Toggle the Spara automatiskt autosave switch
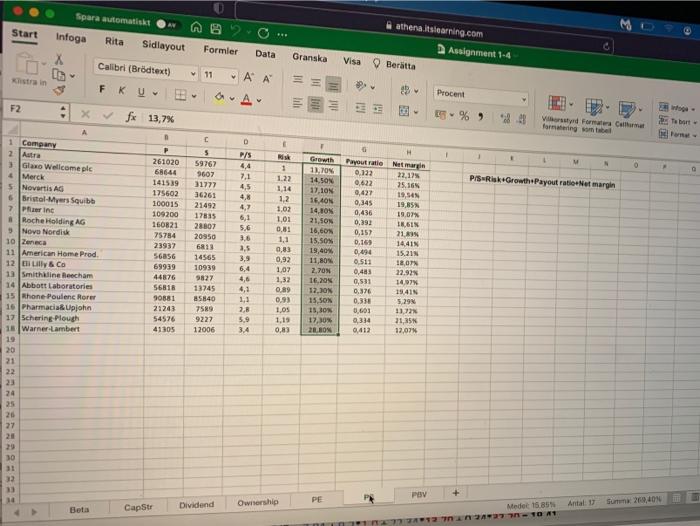Screen dimensions: 700x526 pos(167,24)
